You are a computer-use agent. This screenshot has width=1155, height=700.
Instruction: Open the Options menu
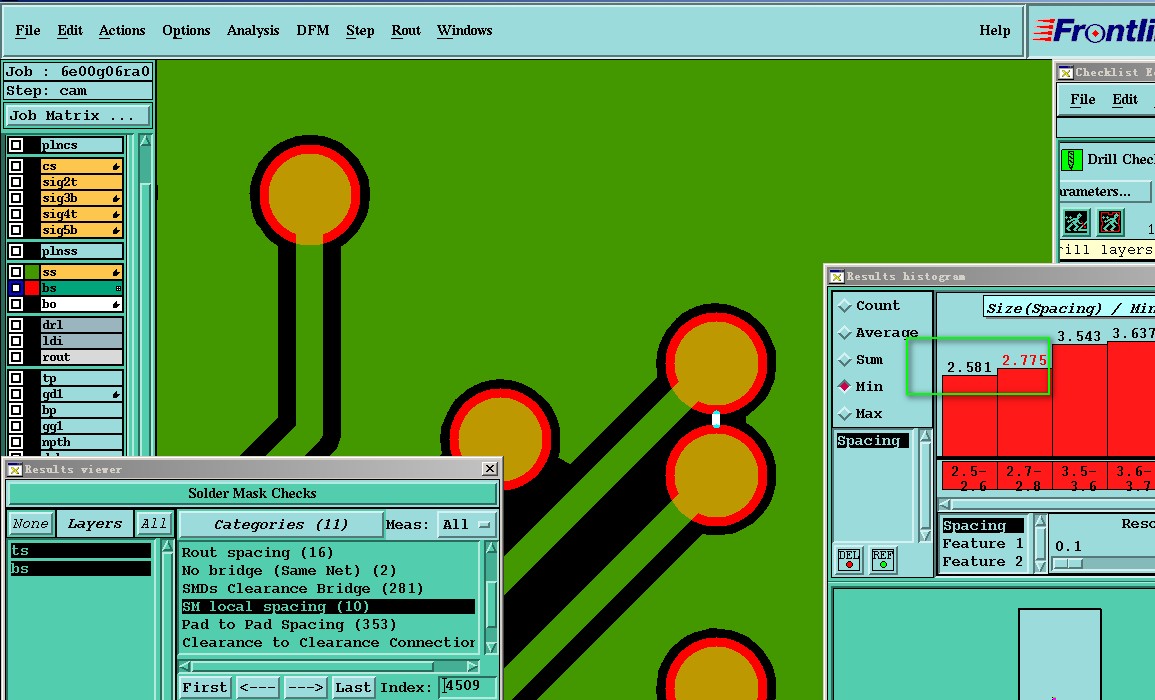point(186,30)
